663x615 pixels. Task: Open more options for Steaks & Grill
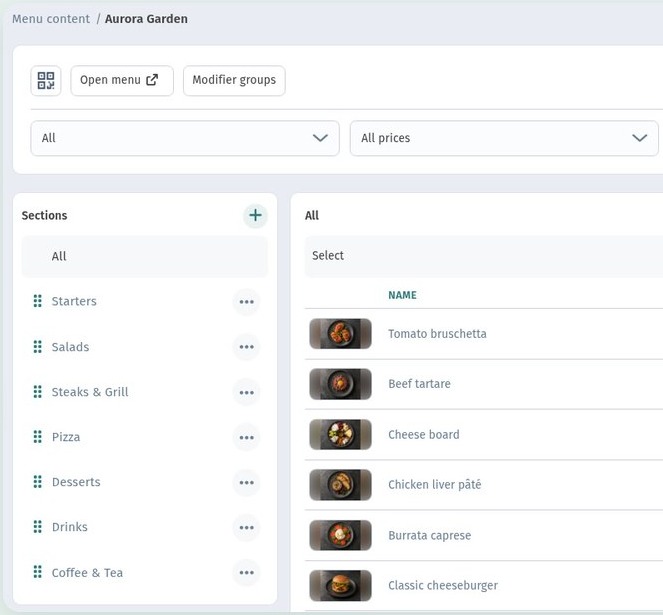(246, 393)
